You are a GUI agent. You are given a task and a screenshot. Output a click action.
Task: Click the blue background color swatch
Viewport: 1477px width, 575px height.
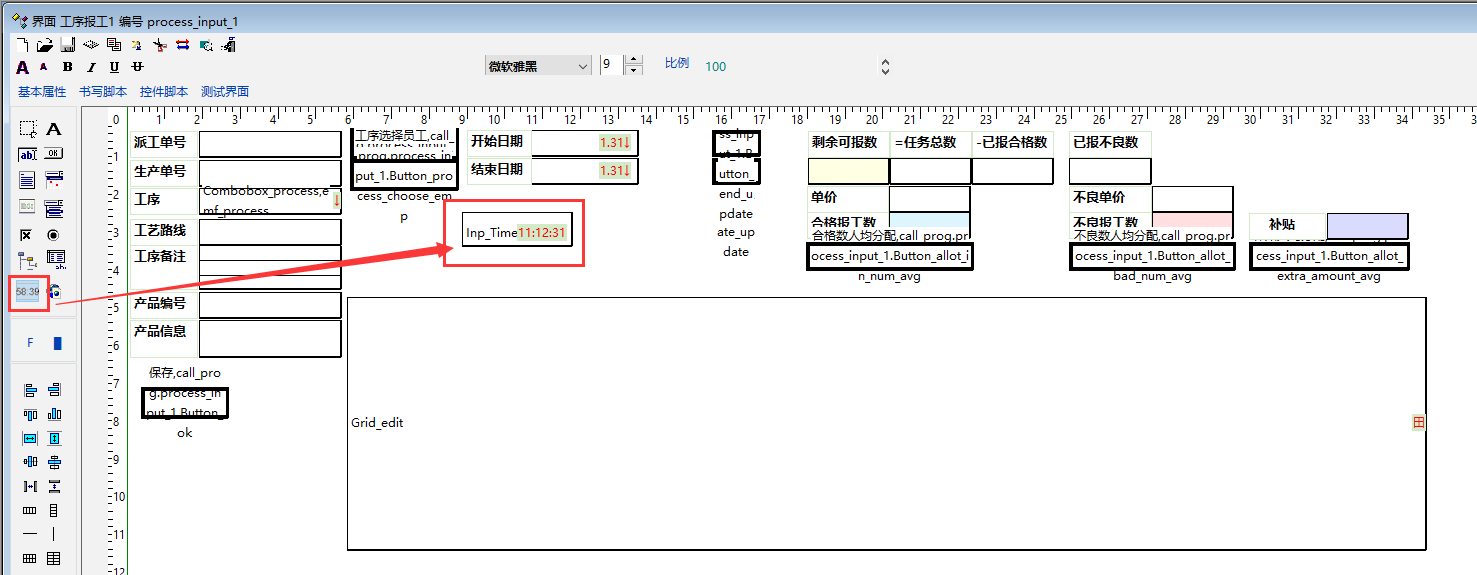[x=57, y=343]
